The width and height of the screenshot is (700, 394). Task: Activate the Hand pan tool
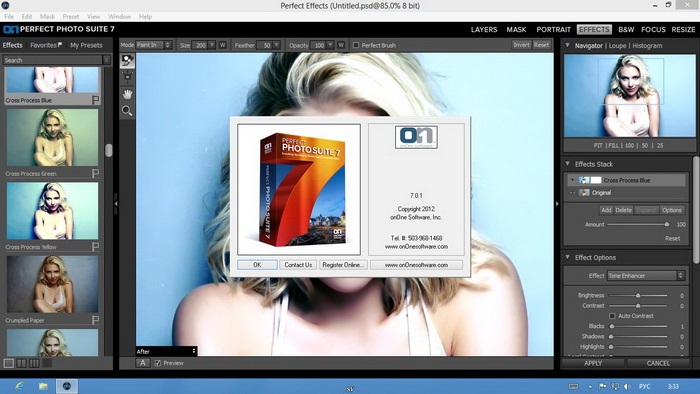pyautogui.click(x=127, y=94)
